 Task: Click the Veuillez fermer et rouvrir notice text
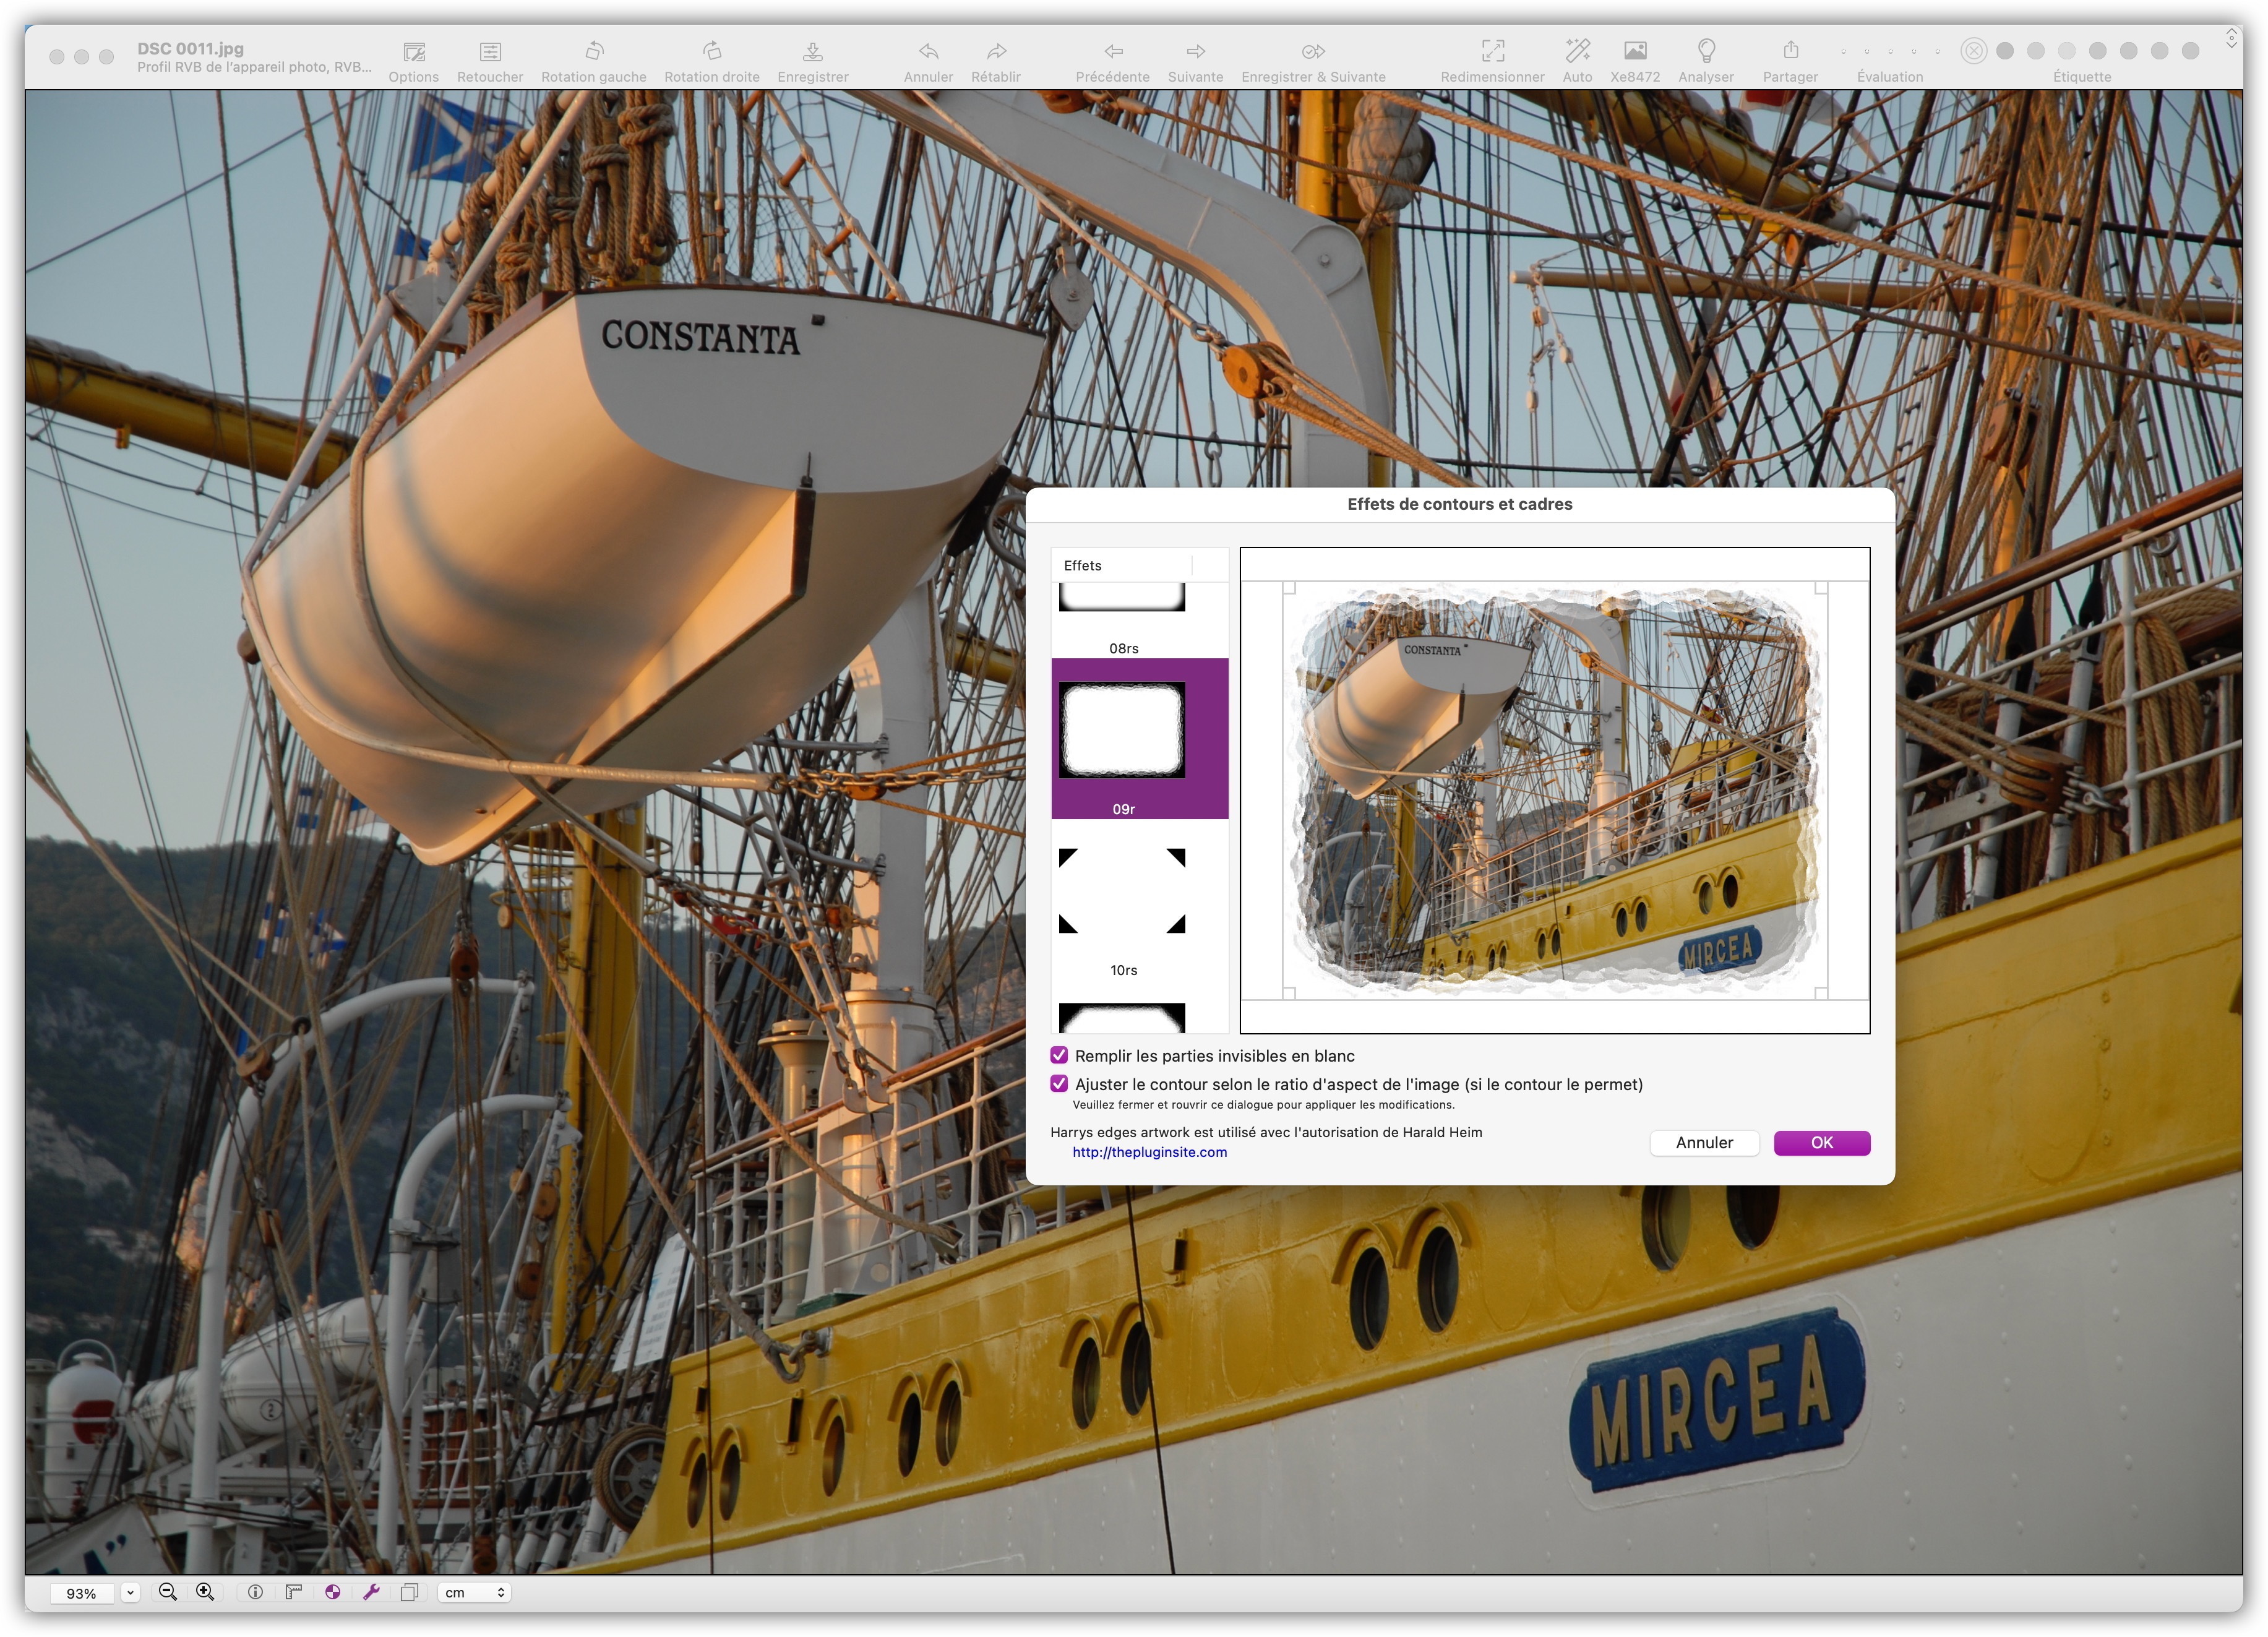(1263, 1105)
